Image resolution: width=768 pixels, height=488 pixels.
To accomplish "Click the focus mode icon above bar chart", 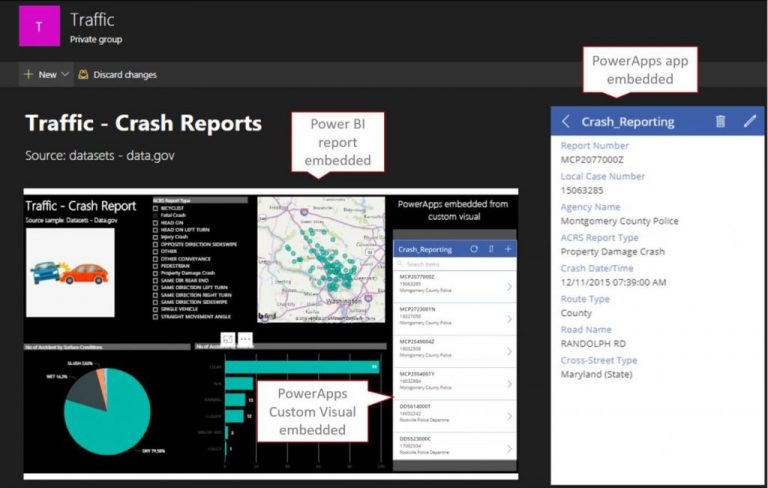I will pyautogui.click(x=228, y=339).
